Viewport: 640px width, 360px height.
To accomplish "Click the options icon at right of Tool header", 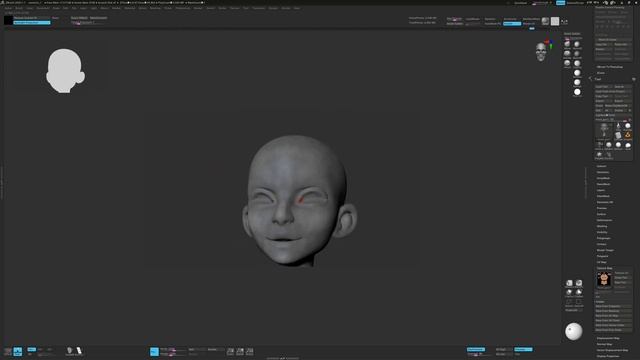I will (634, 79).
